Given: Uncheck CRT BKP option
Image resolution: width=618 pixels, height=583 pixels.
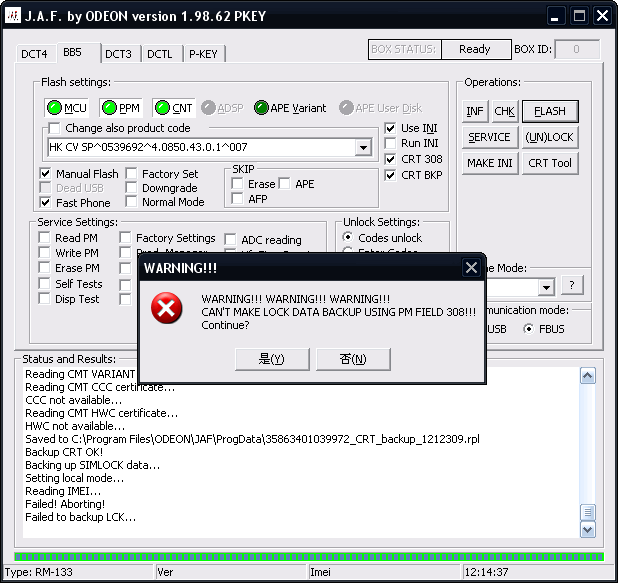Looking at the screenshot, I should [x=390, y=175].
